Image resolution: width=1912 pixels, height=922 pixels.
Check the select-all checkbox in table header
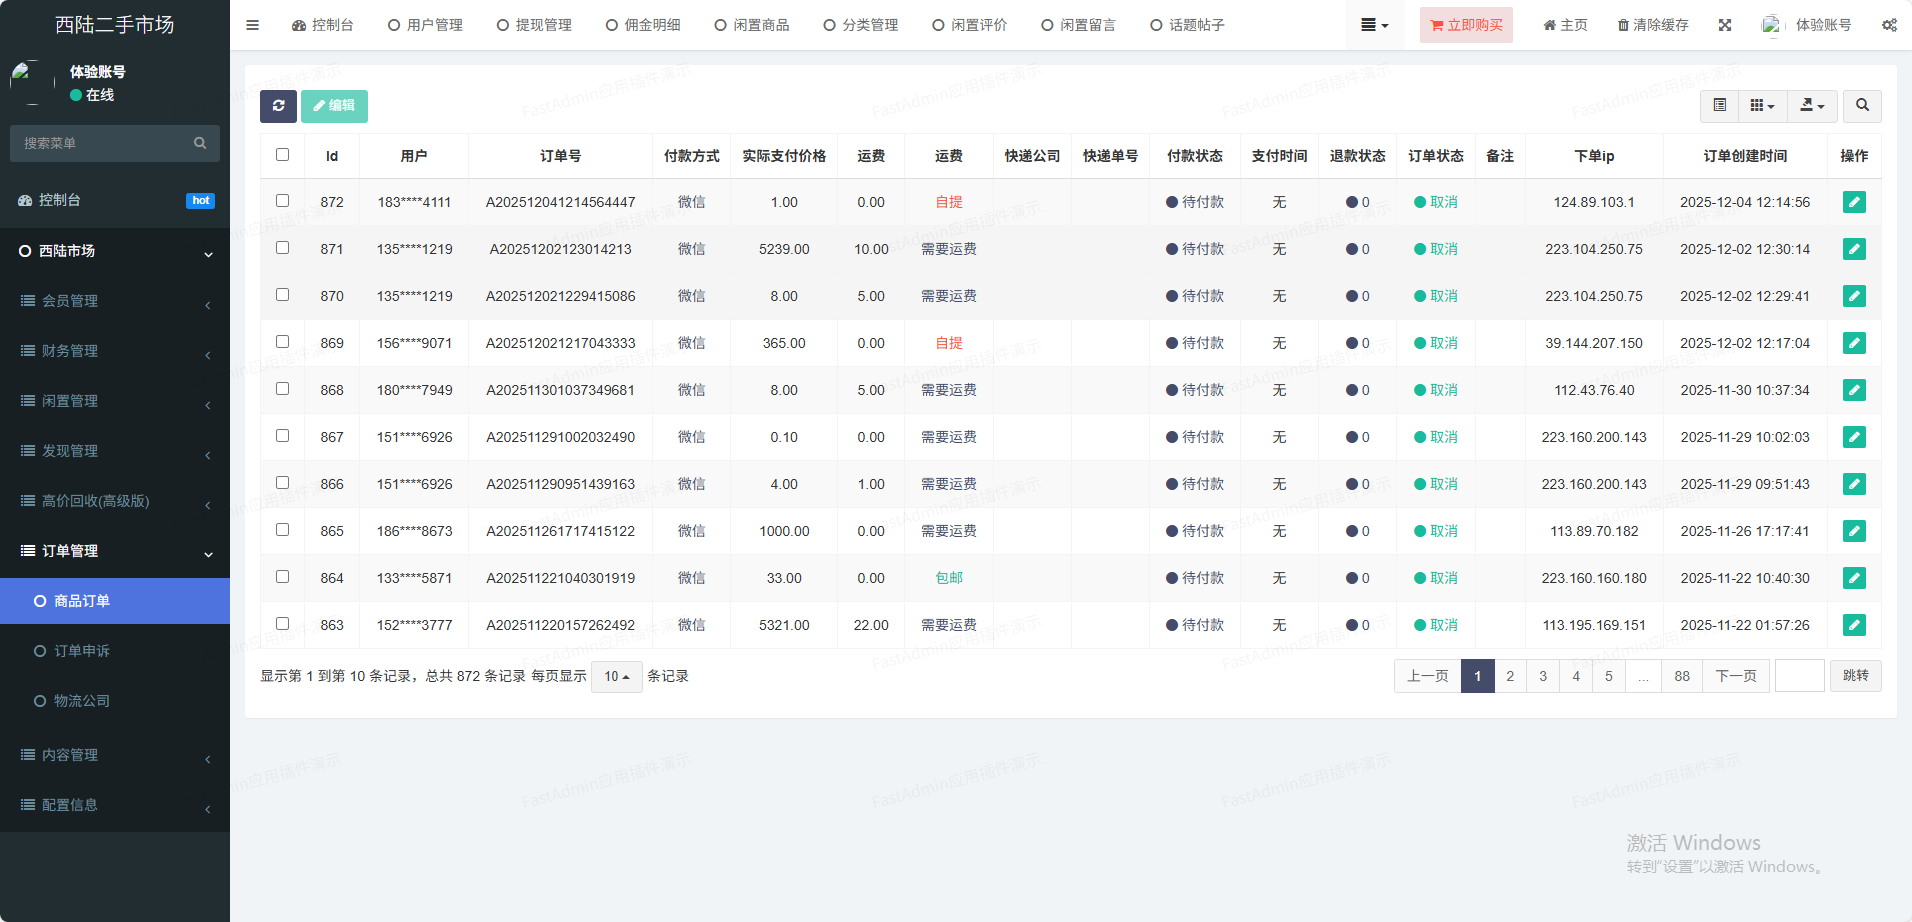click(282, 155)
